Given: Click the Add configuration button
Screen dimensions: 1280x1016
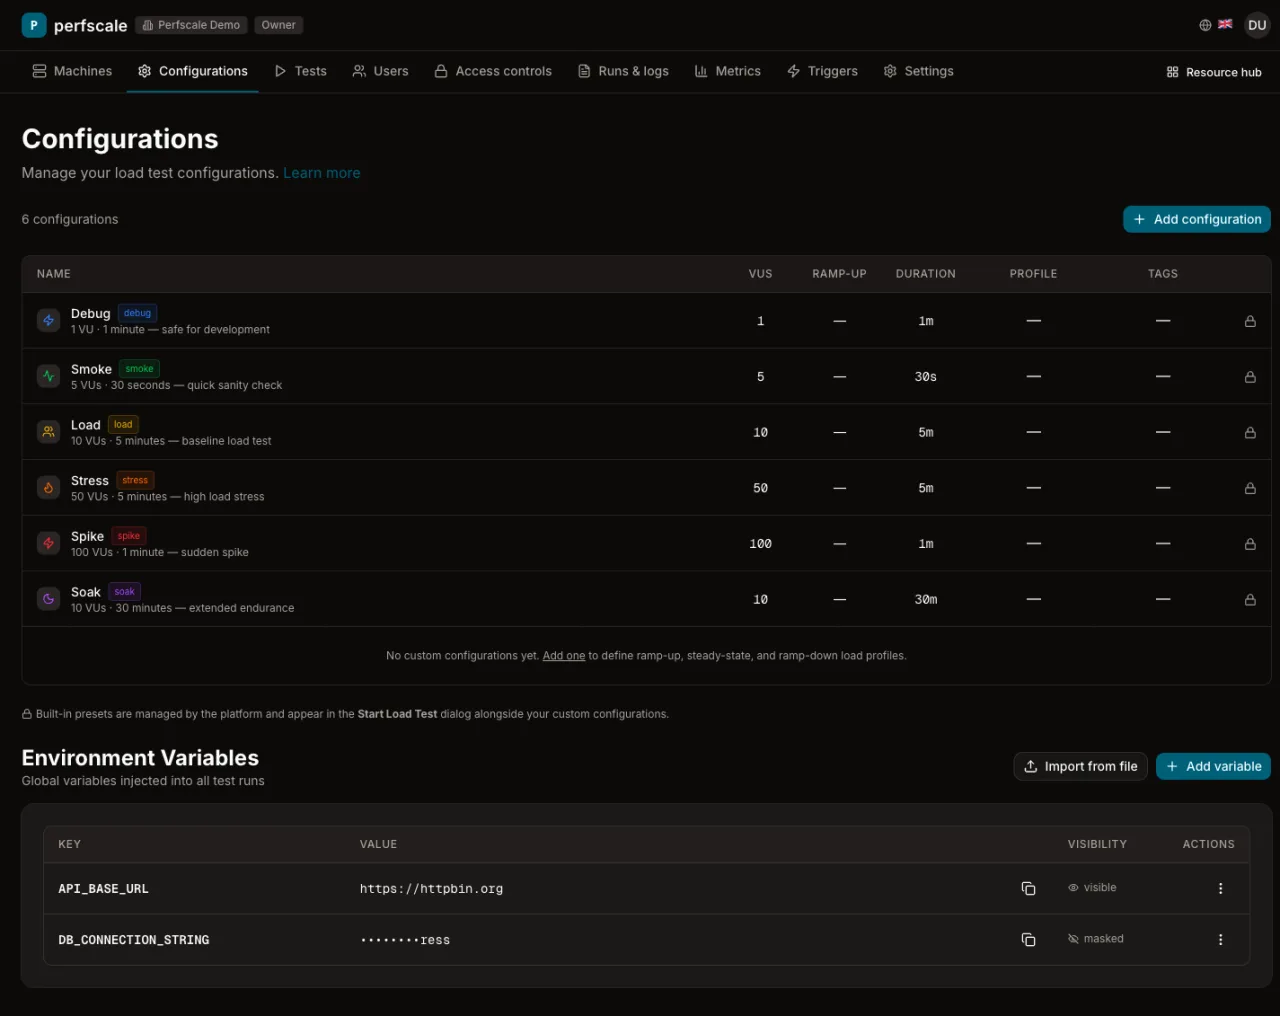Looking at the screenshot, I should [1197, 219].
